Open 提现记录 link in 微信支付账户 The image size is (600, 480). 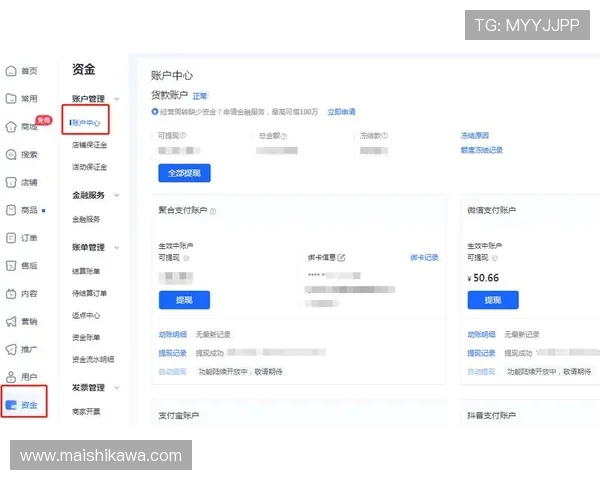pos(481,353)
